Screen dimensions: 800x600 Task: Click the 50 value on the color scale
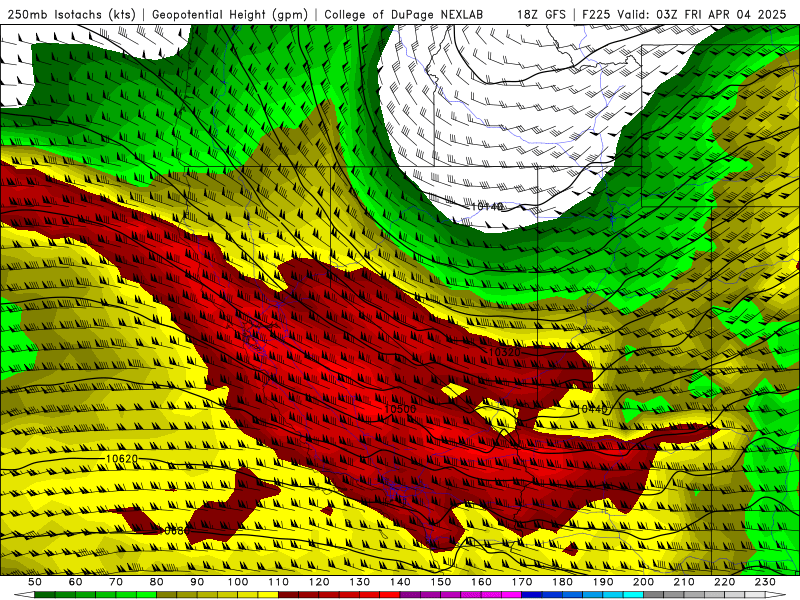(35, 582)
